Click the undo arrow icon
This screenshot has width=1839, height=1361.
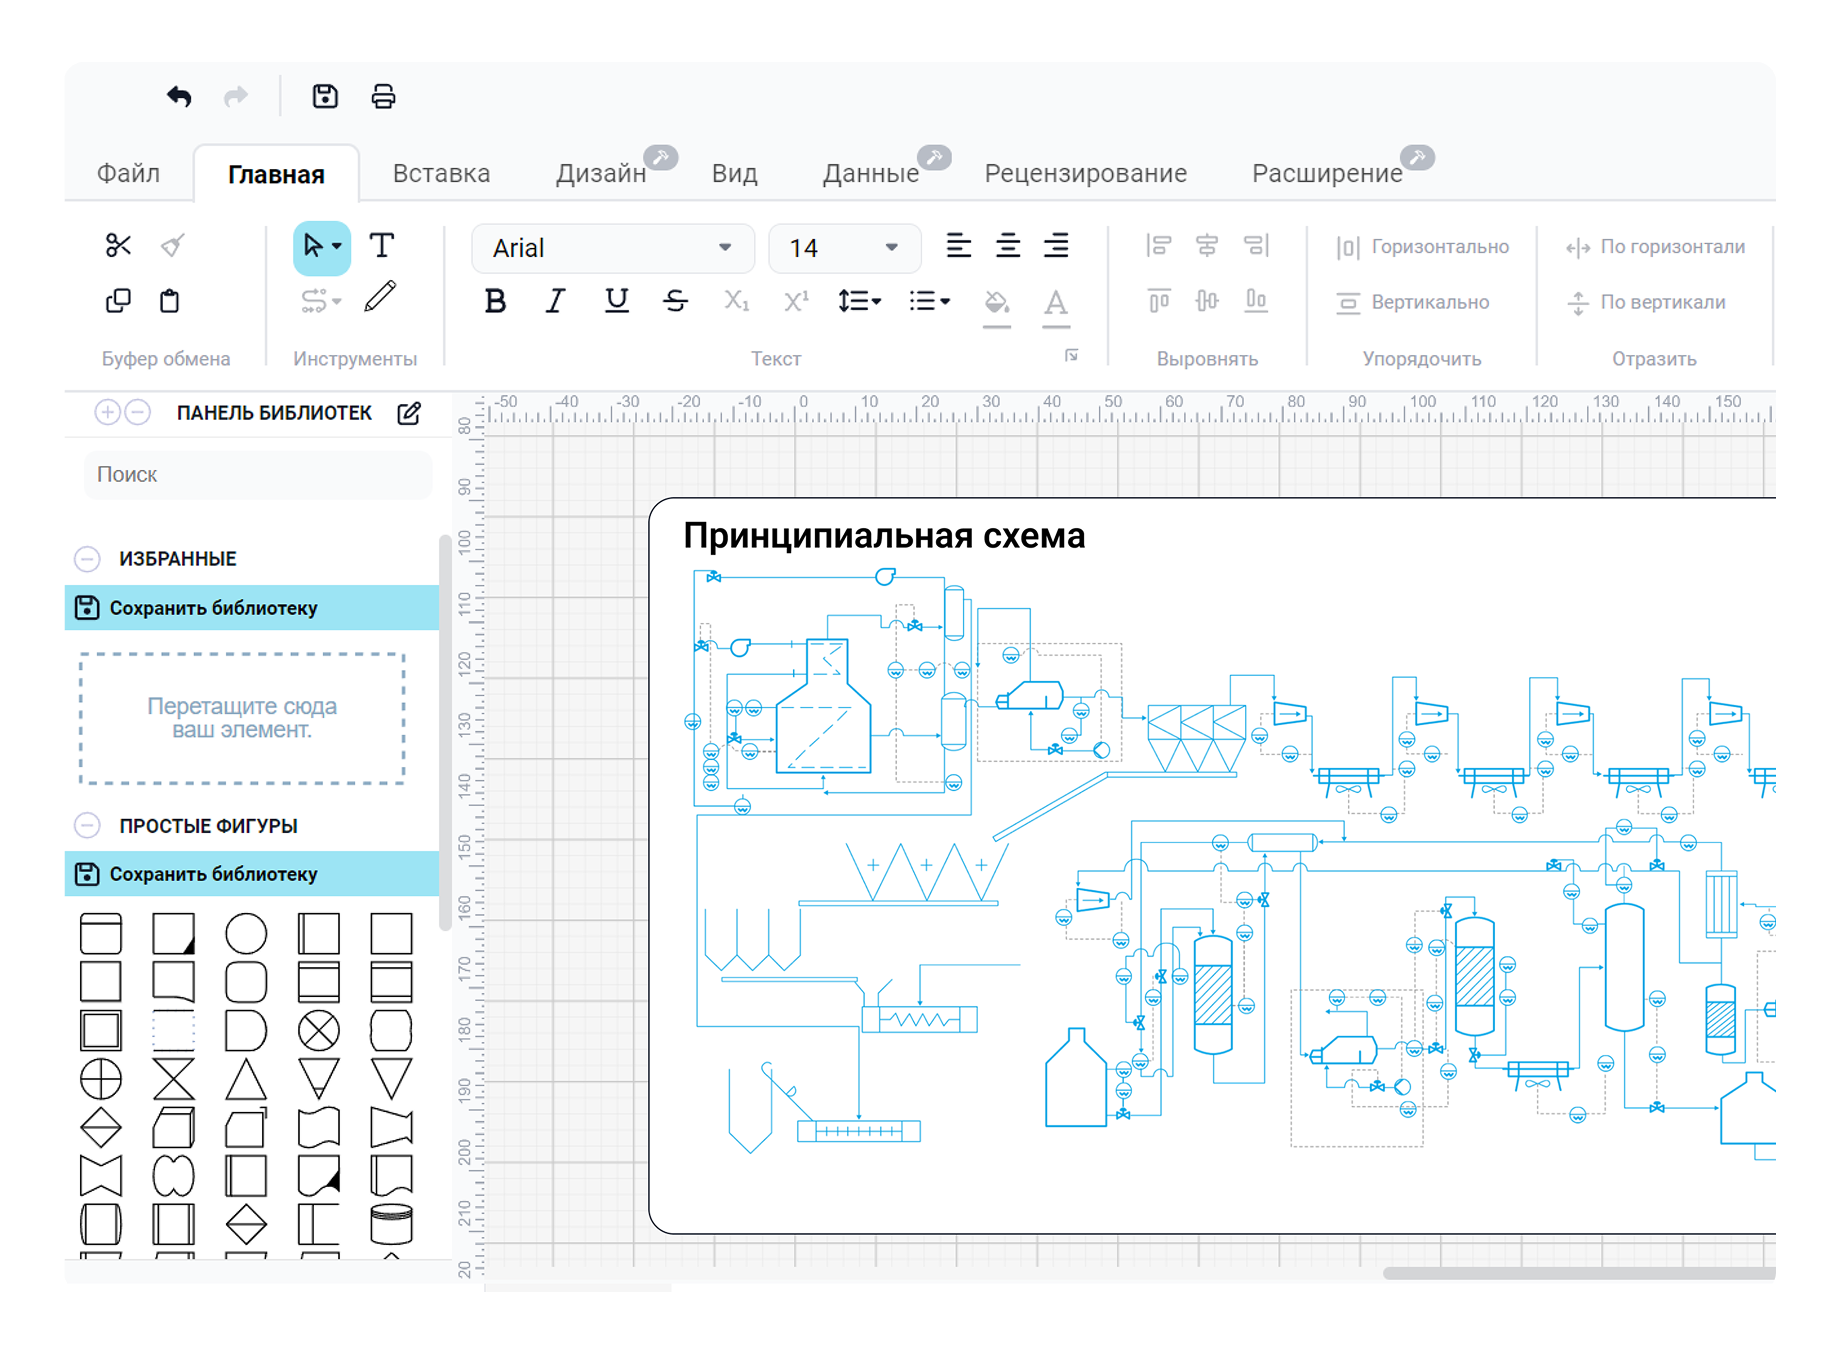[179, 97]
